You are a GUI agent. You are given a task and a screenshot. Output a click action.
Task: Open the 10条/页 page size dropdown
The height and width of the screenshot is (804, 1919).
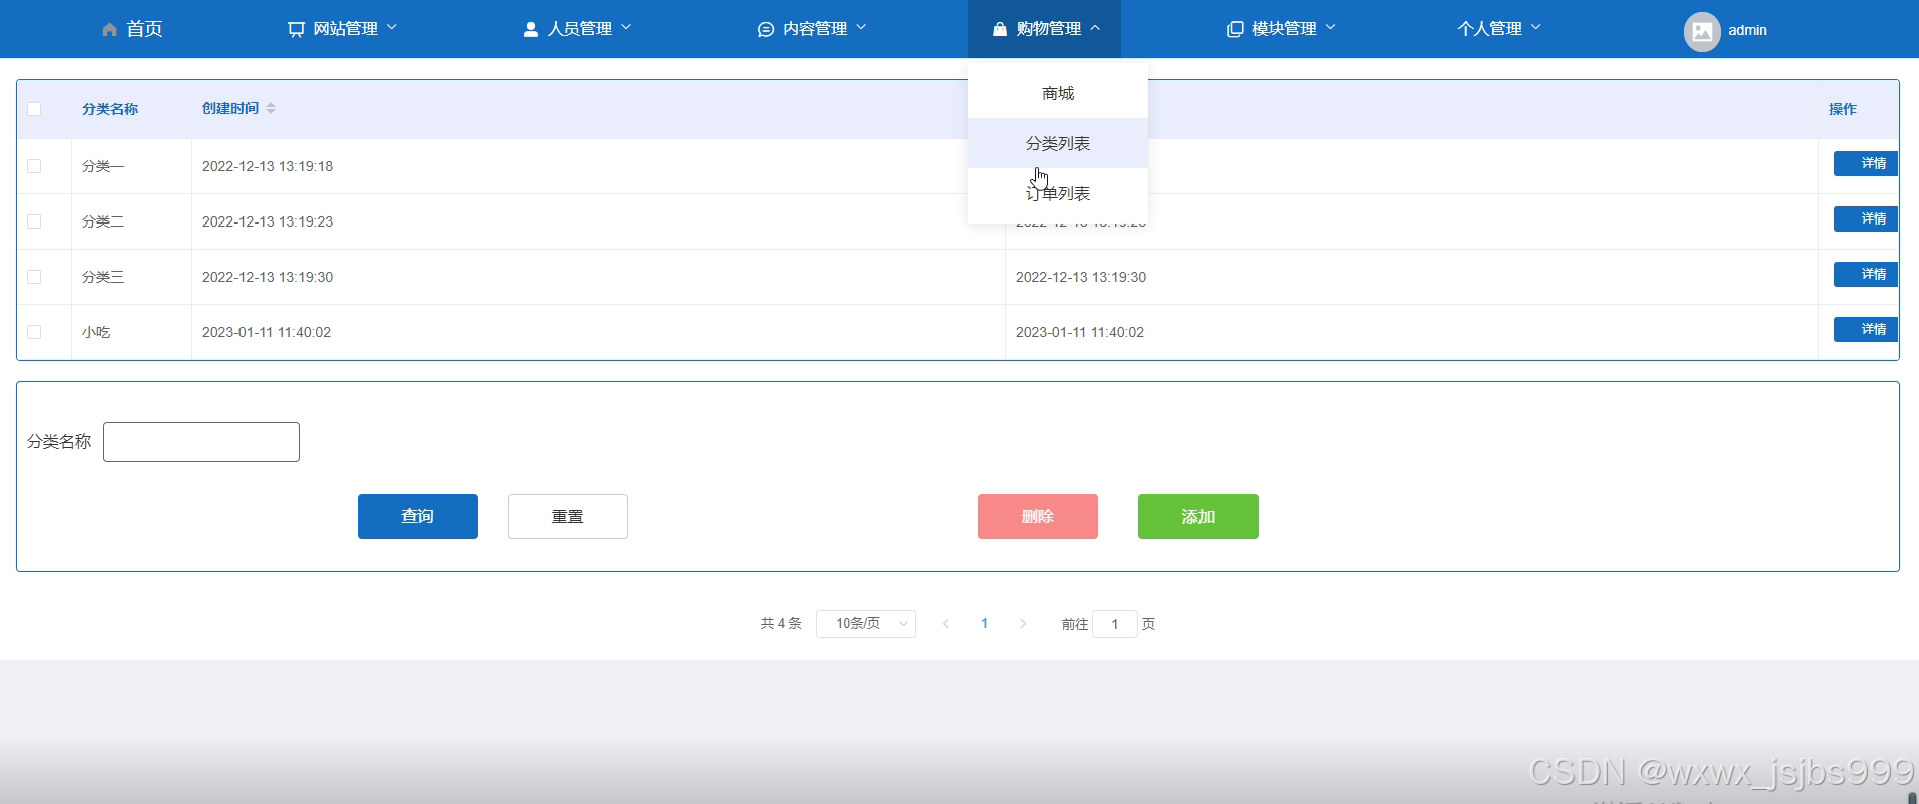[x=866, y=624]
